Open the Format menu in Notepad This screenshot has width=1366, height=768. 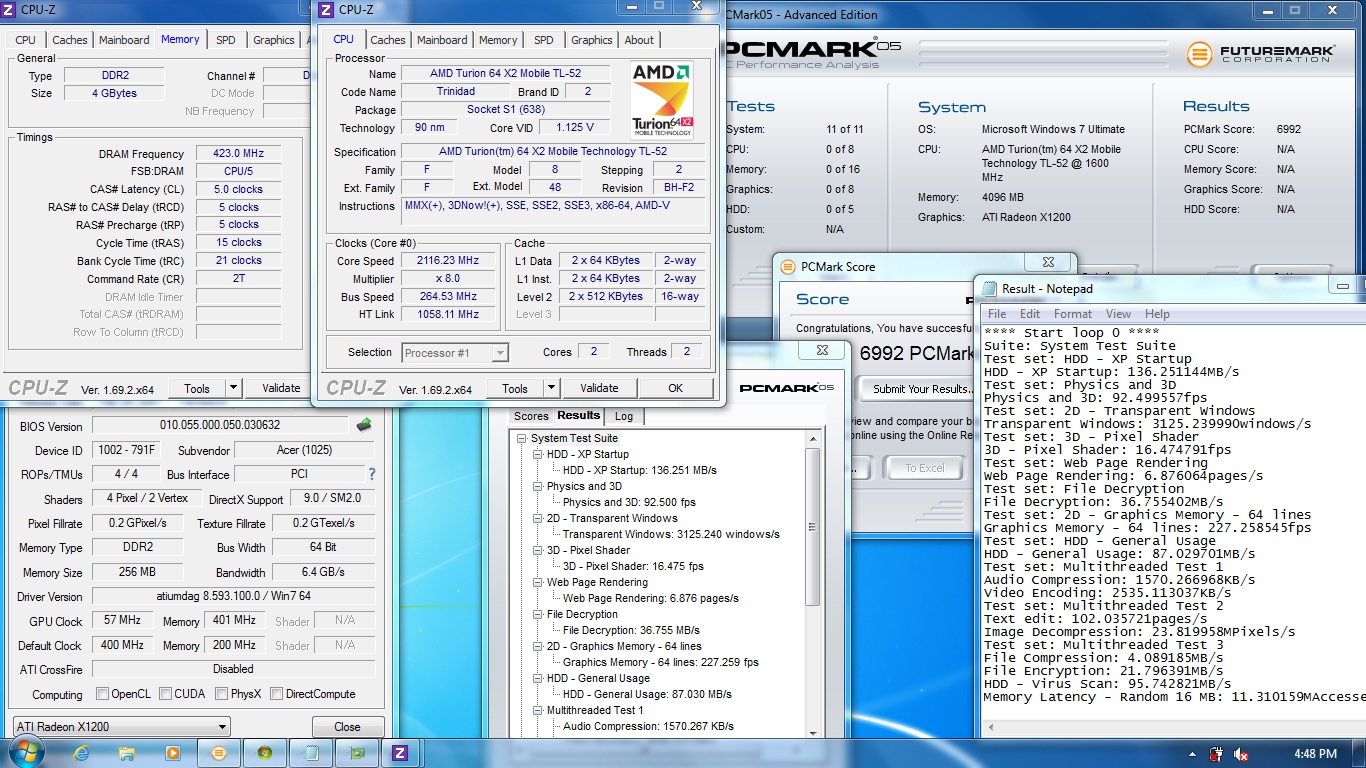click(1073, 314)
